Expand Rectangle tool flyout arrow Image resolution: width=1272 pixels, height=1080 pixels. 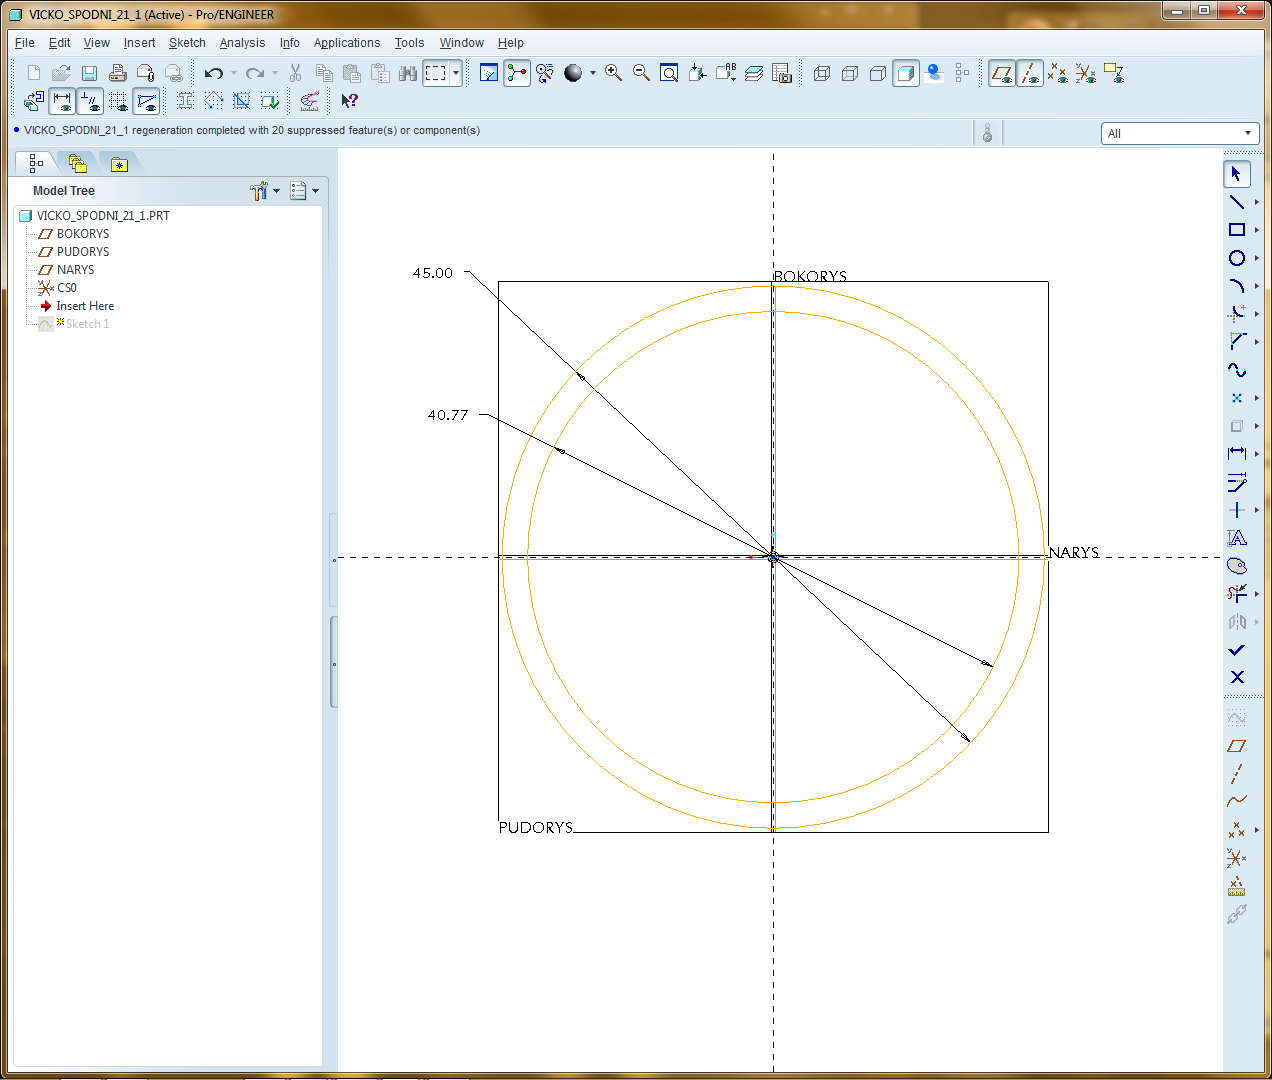pos(1256,230)
